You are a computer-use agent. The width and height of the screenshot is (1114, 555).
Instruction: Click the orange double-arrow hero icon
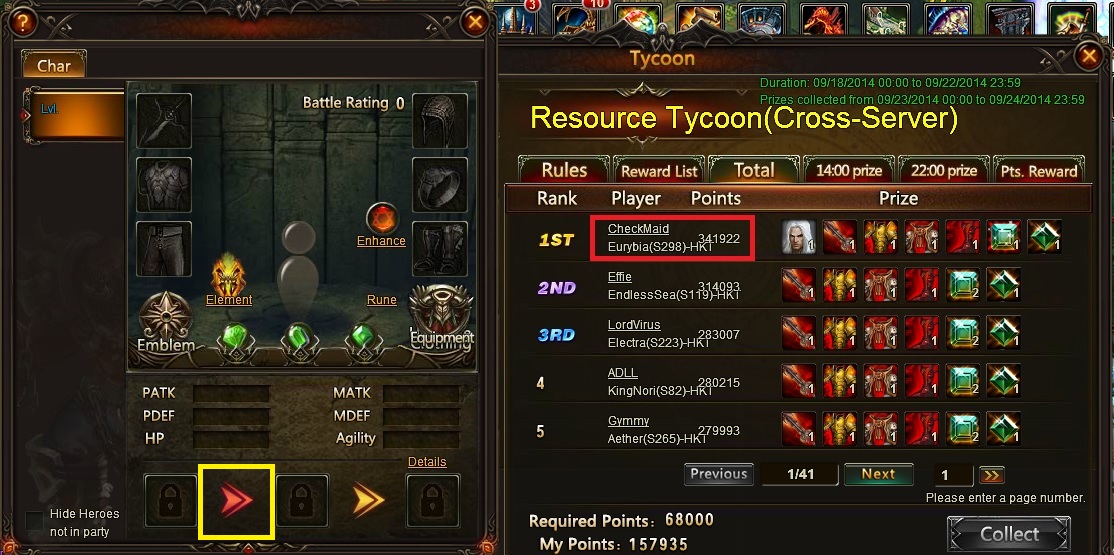(369, 500)
